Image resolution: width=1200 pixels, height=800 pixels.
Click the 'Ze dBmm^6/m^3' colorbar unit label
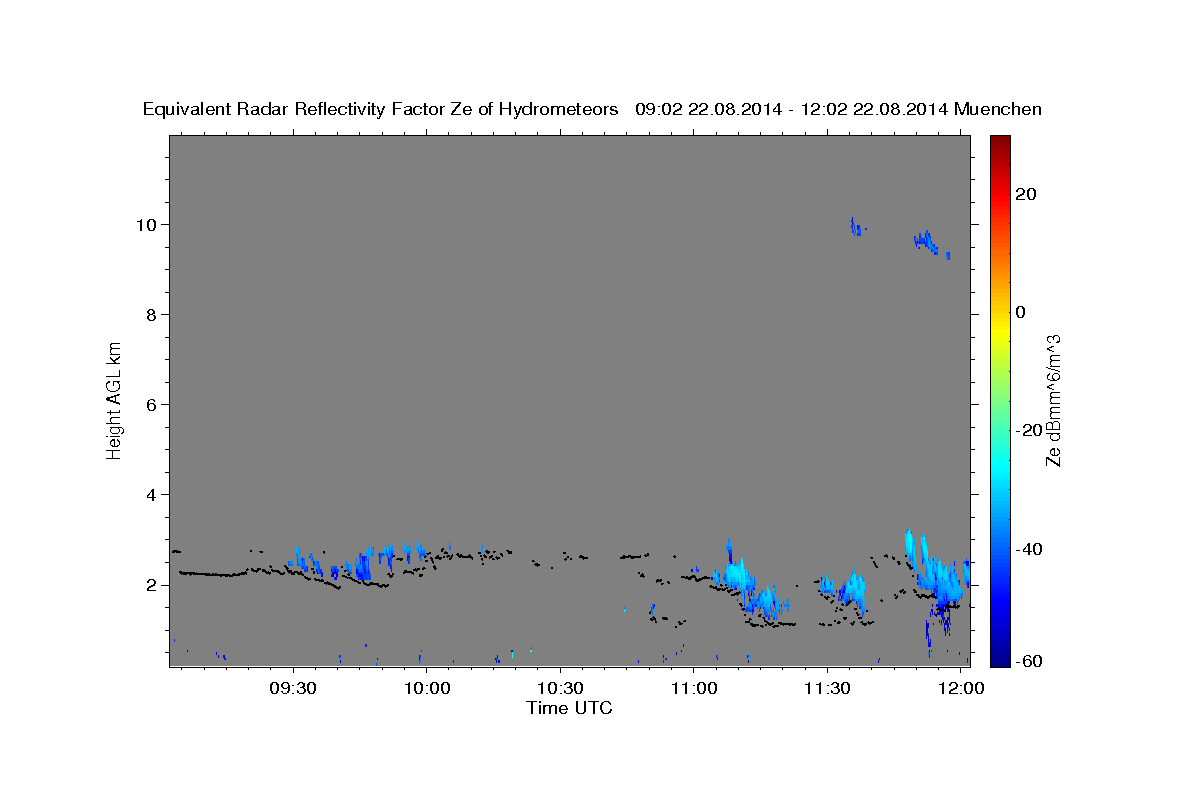pyautogui.click(x=1053, y=399)
